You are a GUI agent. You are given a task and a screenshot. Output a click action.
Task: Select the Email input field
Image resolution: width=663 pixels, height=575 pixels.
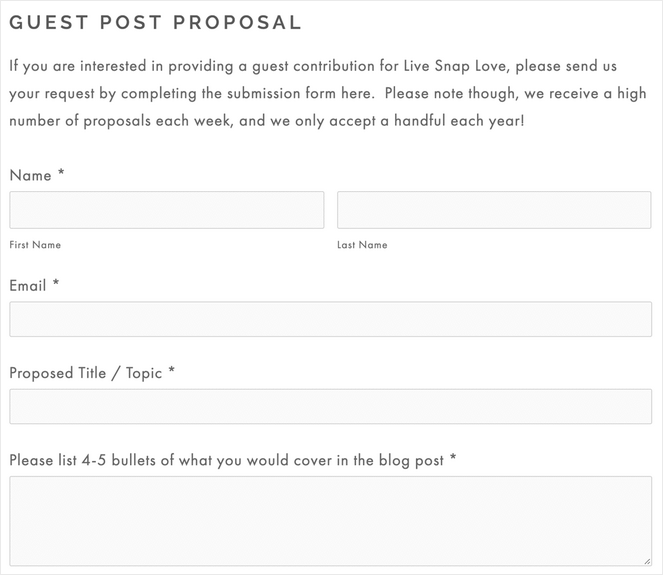pyautogui.click(x=330, y=319)
